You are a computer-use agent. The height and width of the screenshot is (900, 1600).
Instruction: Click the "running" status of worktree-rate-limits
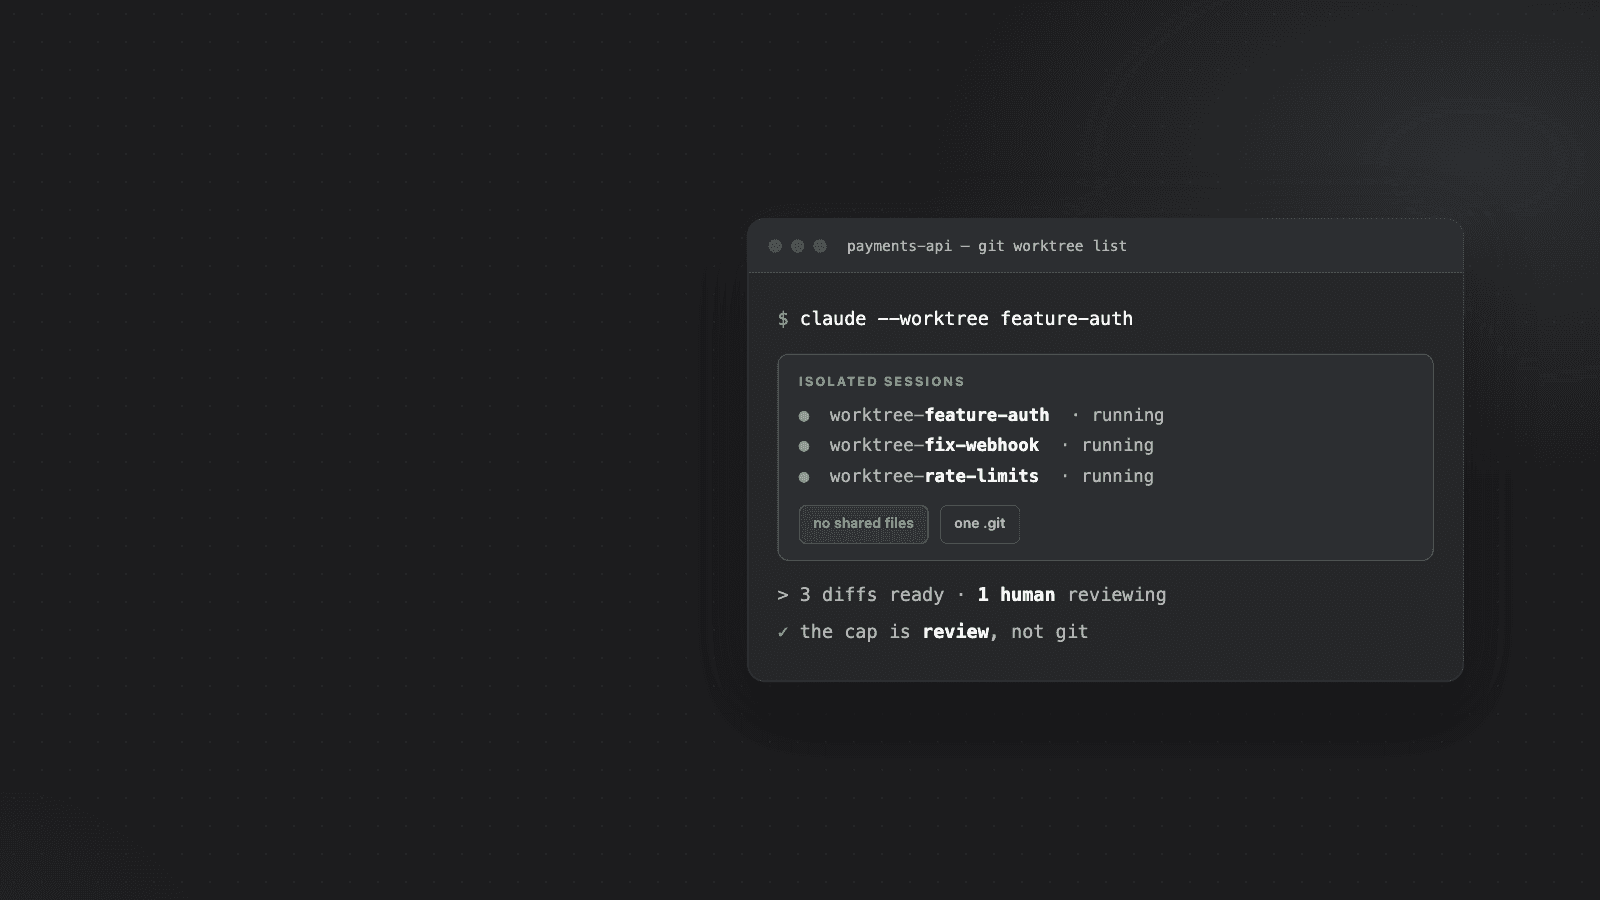pos(1118,476)
